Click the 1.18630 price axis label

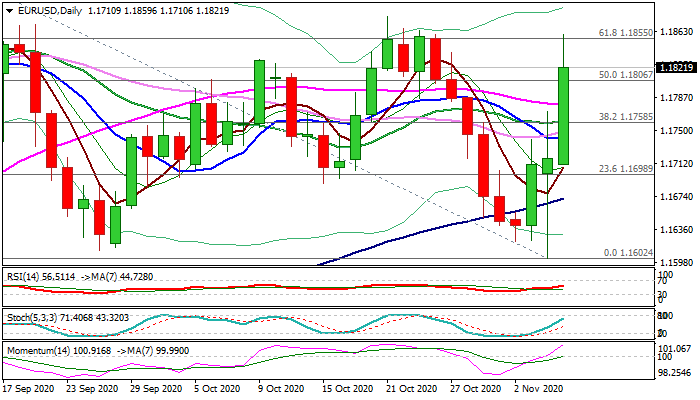coord(677,32)
